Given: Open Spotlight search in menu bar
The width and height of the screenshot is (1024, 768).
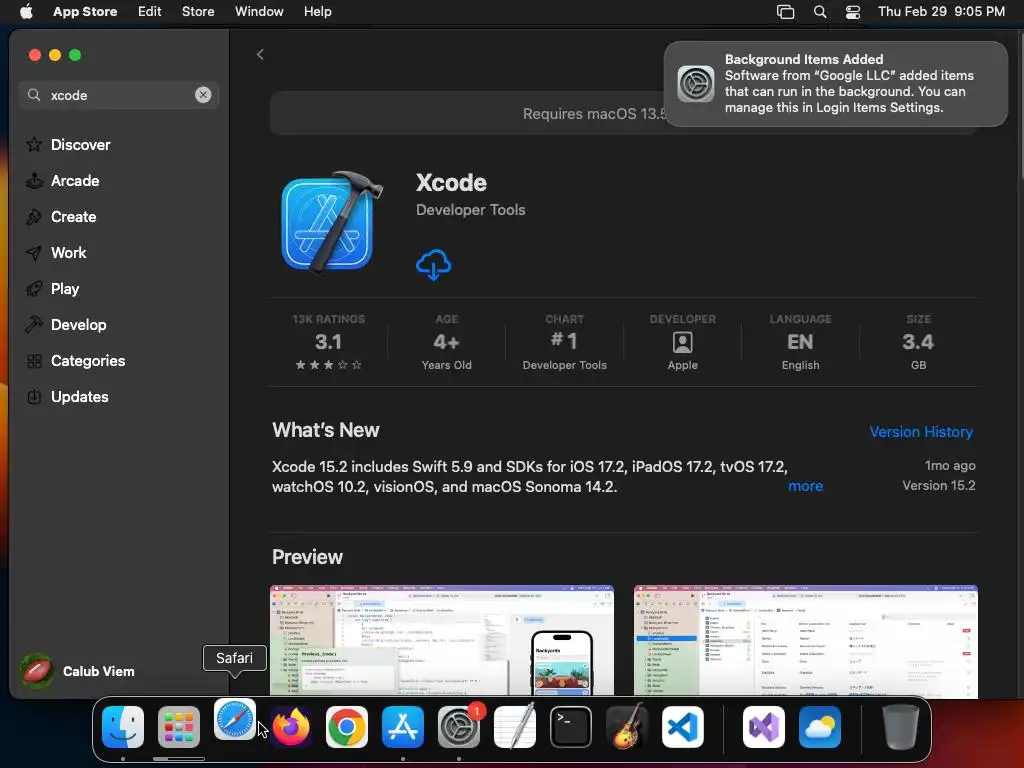Looking at the screenshot, I should click(x=820, y=12).
